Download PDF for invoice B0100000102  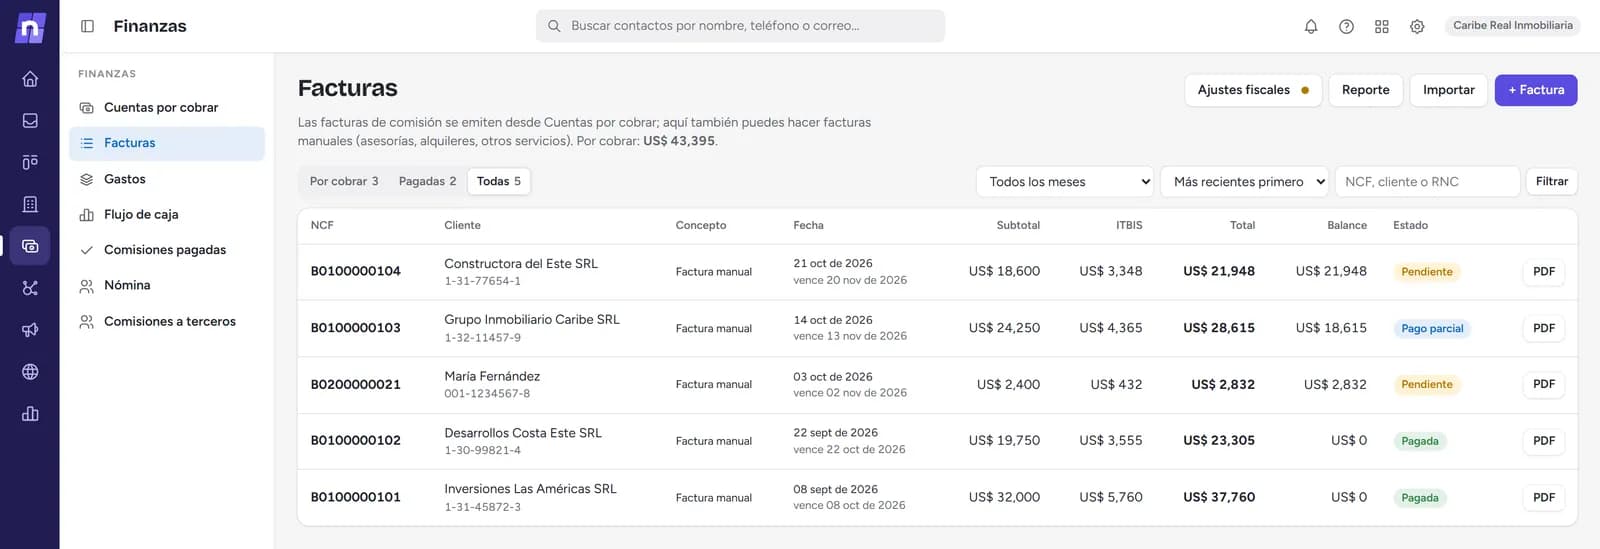click(x=1544, y=441)
